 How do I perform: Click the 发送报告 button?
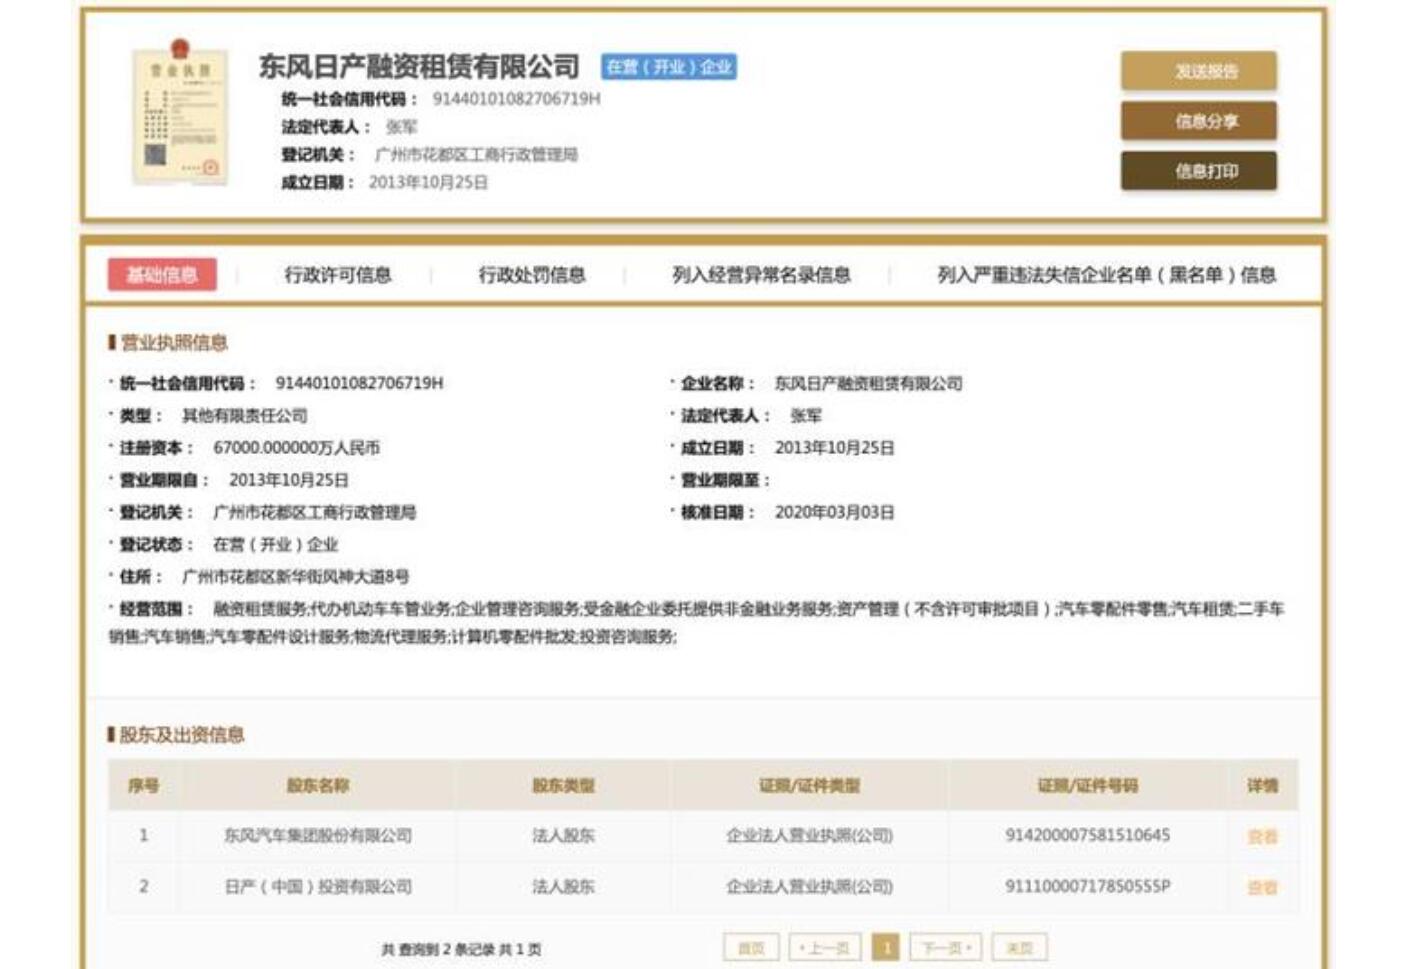coord(1198,71)
